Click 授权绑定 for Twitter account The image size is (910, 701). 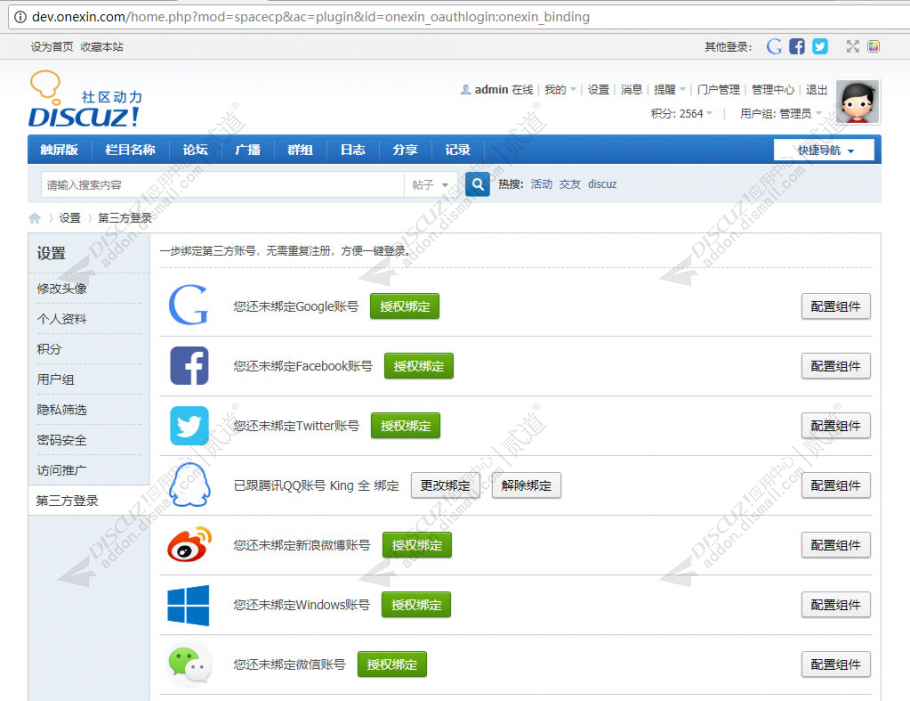pyautogui.click(x=405, y=426)
